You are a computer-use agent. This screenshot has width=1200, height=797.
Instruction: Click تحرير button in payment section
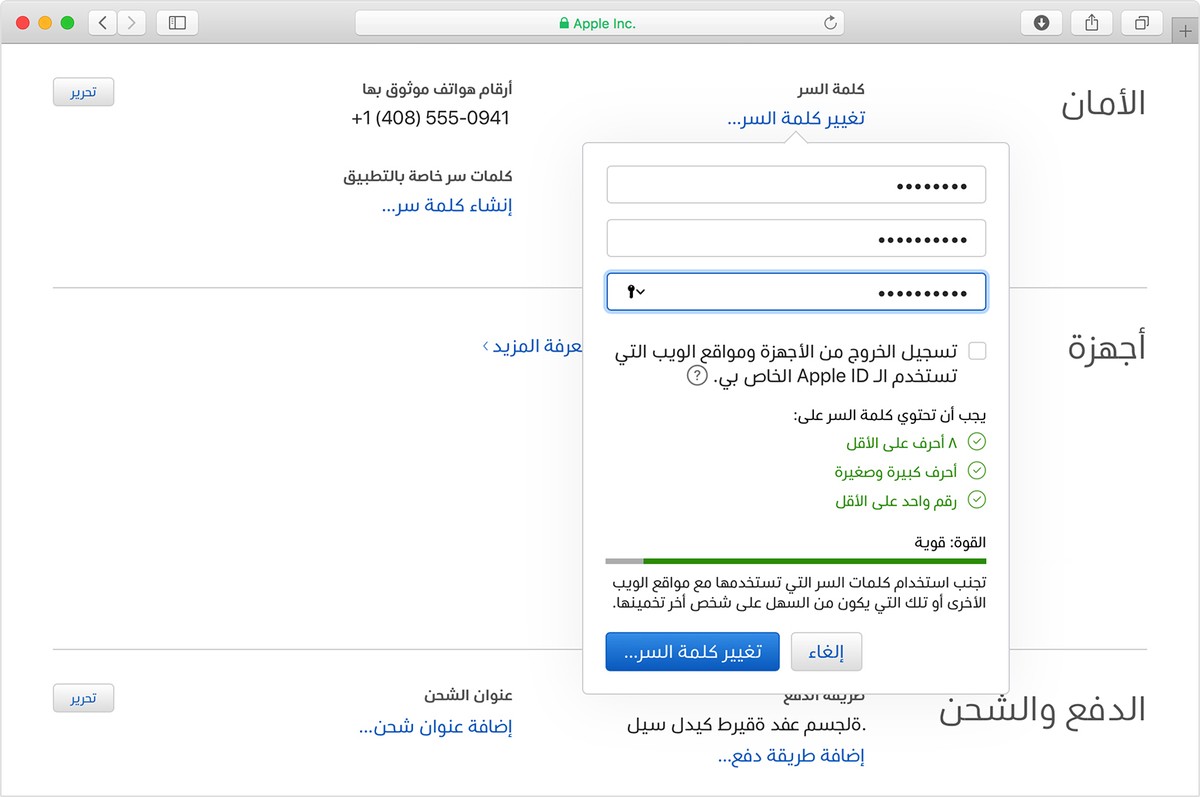(x=83, y=698)
